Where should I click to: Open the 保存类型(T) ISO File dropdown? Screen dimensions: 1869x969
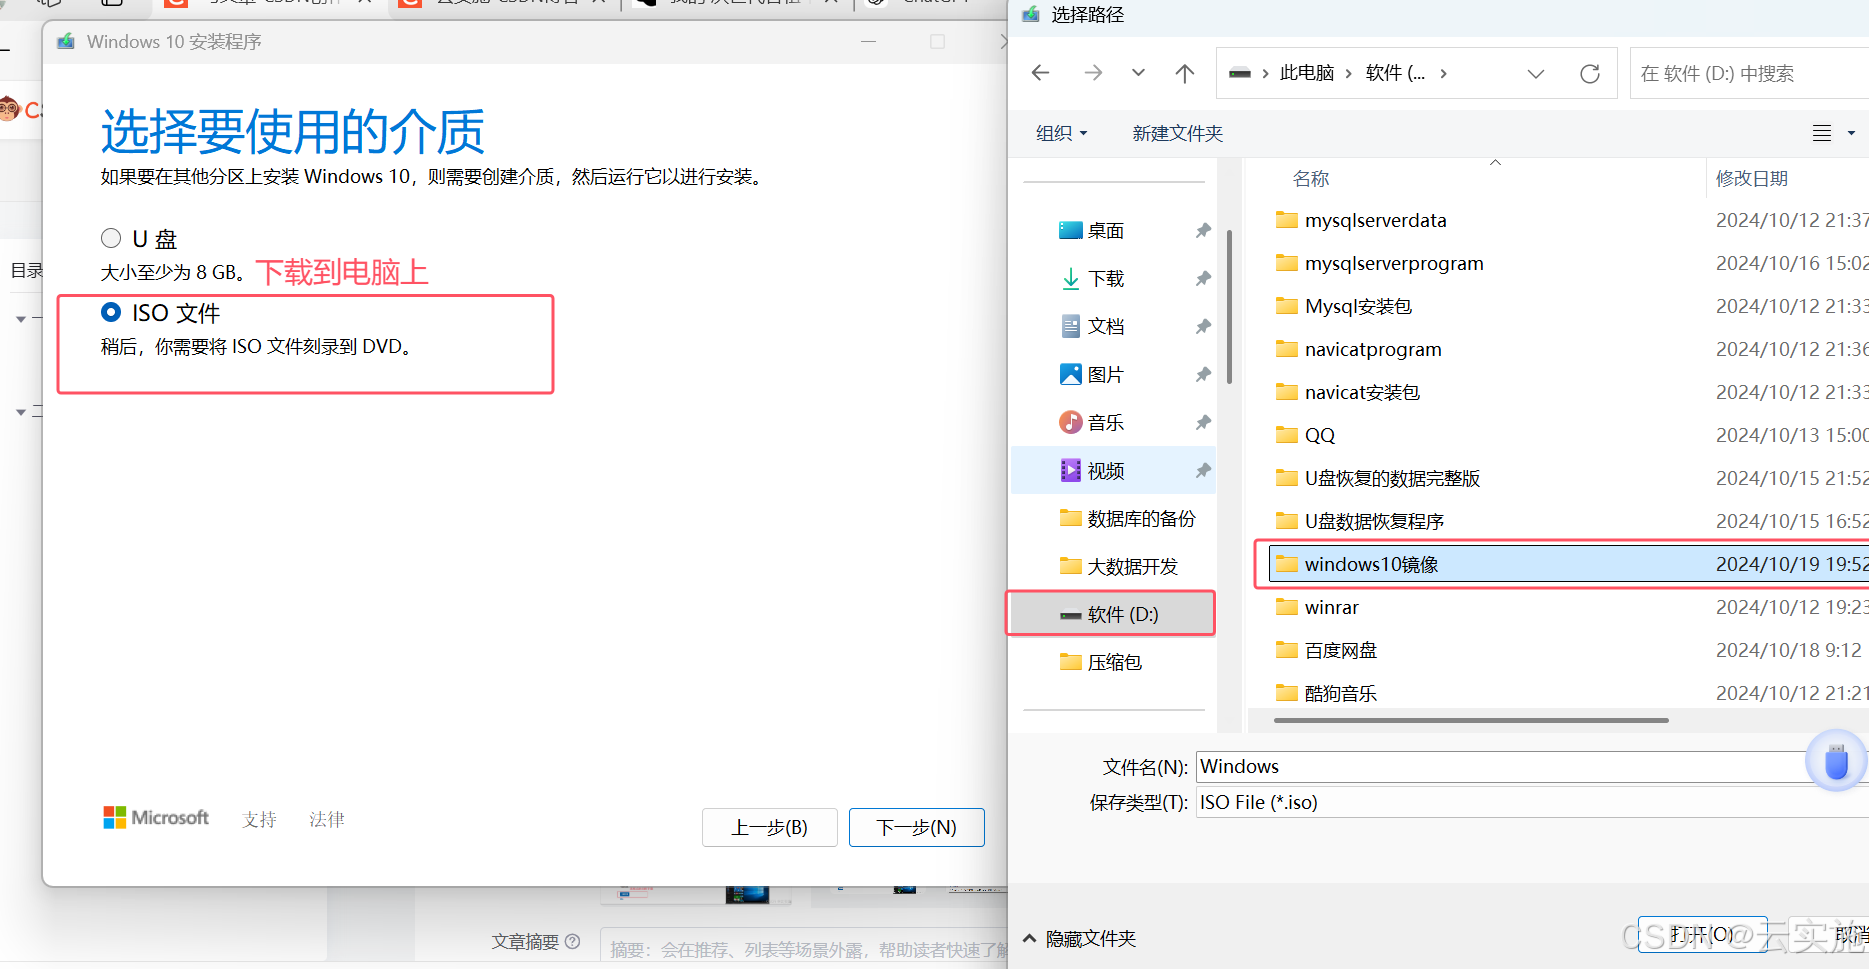pyautogui.click(x=1532, y=803)
